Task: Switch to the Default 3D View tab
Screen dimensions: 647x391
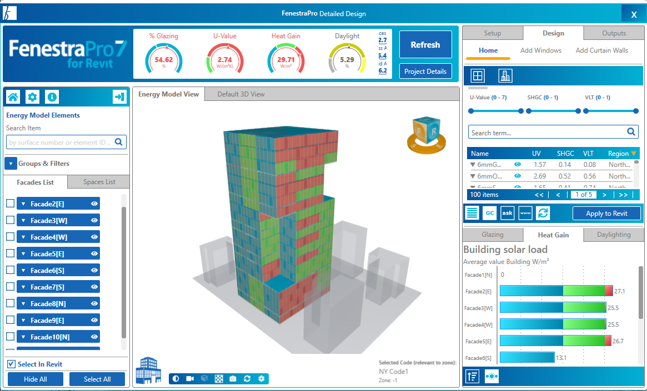Action: (x=241, y=94)
